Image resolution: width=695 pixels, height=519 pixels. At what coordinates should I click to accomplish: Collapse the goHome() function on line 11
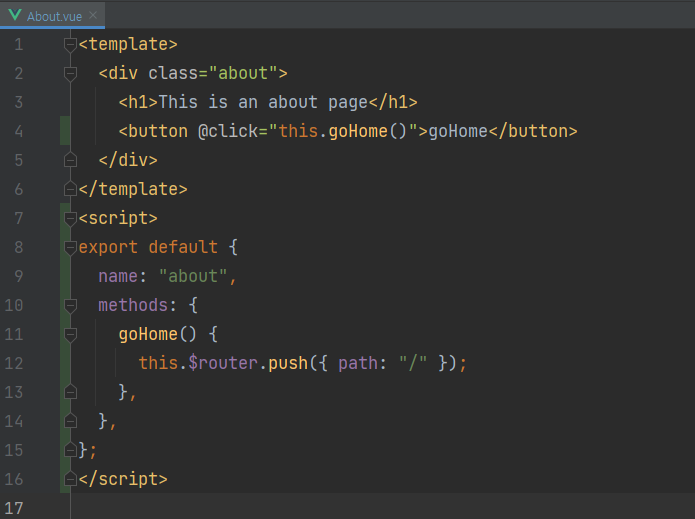(x=70, y=334)
